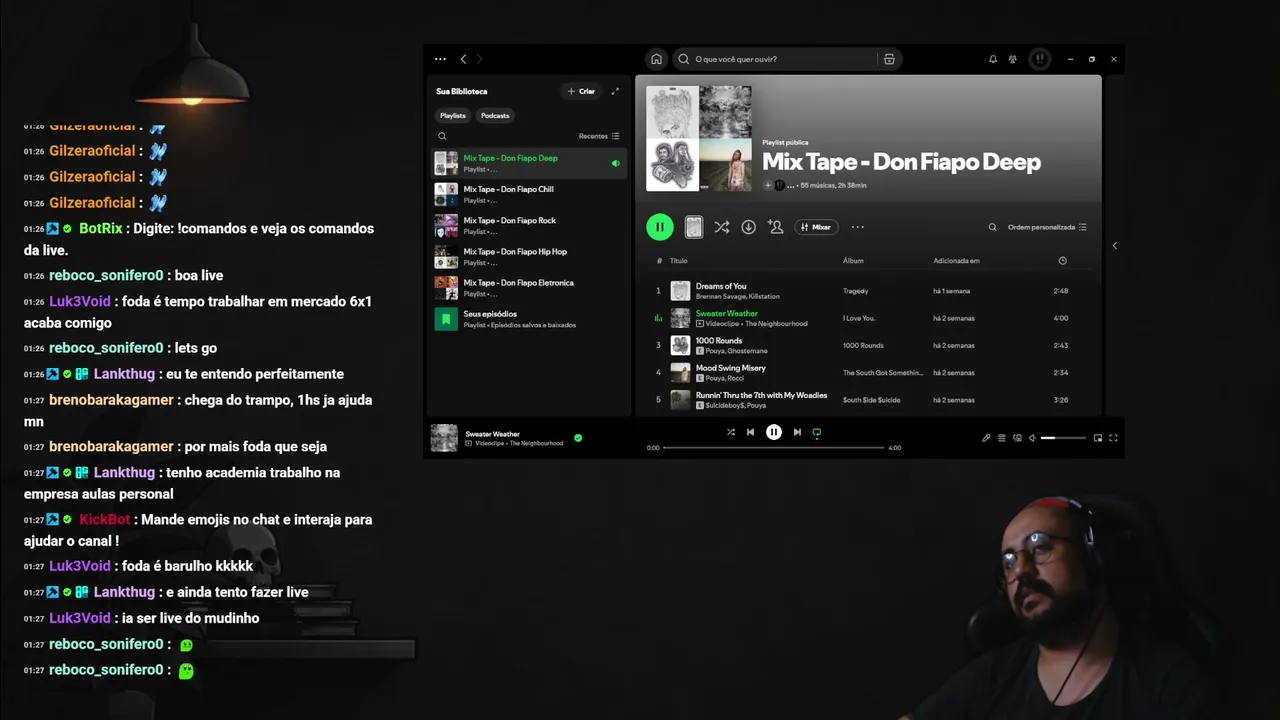Open the friend activity icon
The image size is (1280, 720).
(1013, 59)
